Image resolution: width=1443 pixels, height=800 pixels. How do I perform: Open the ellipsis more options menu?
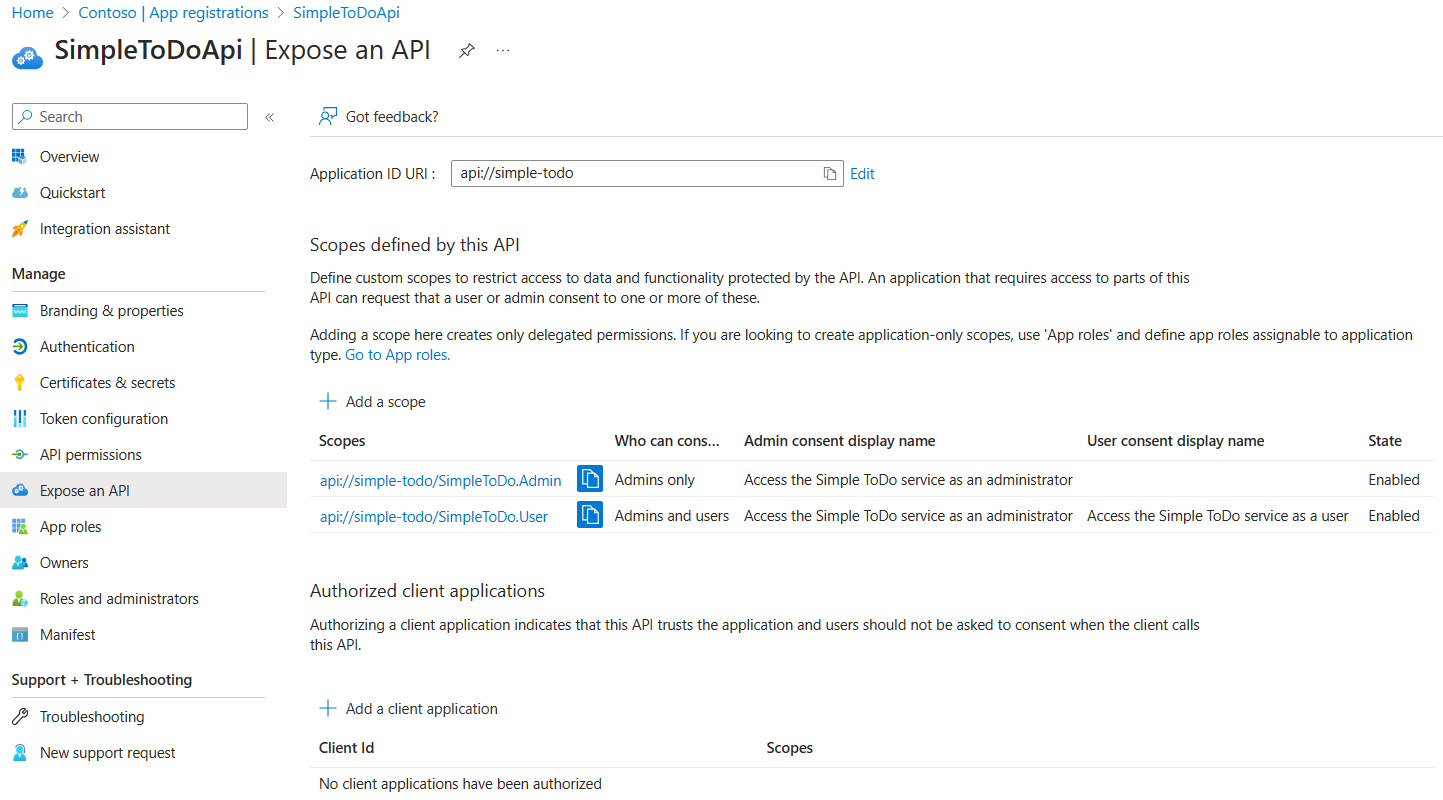click(x=503, y=50)
